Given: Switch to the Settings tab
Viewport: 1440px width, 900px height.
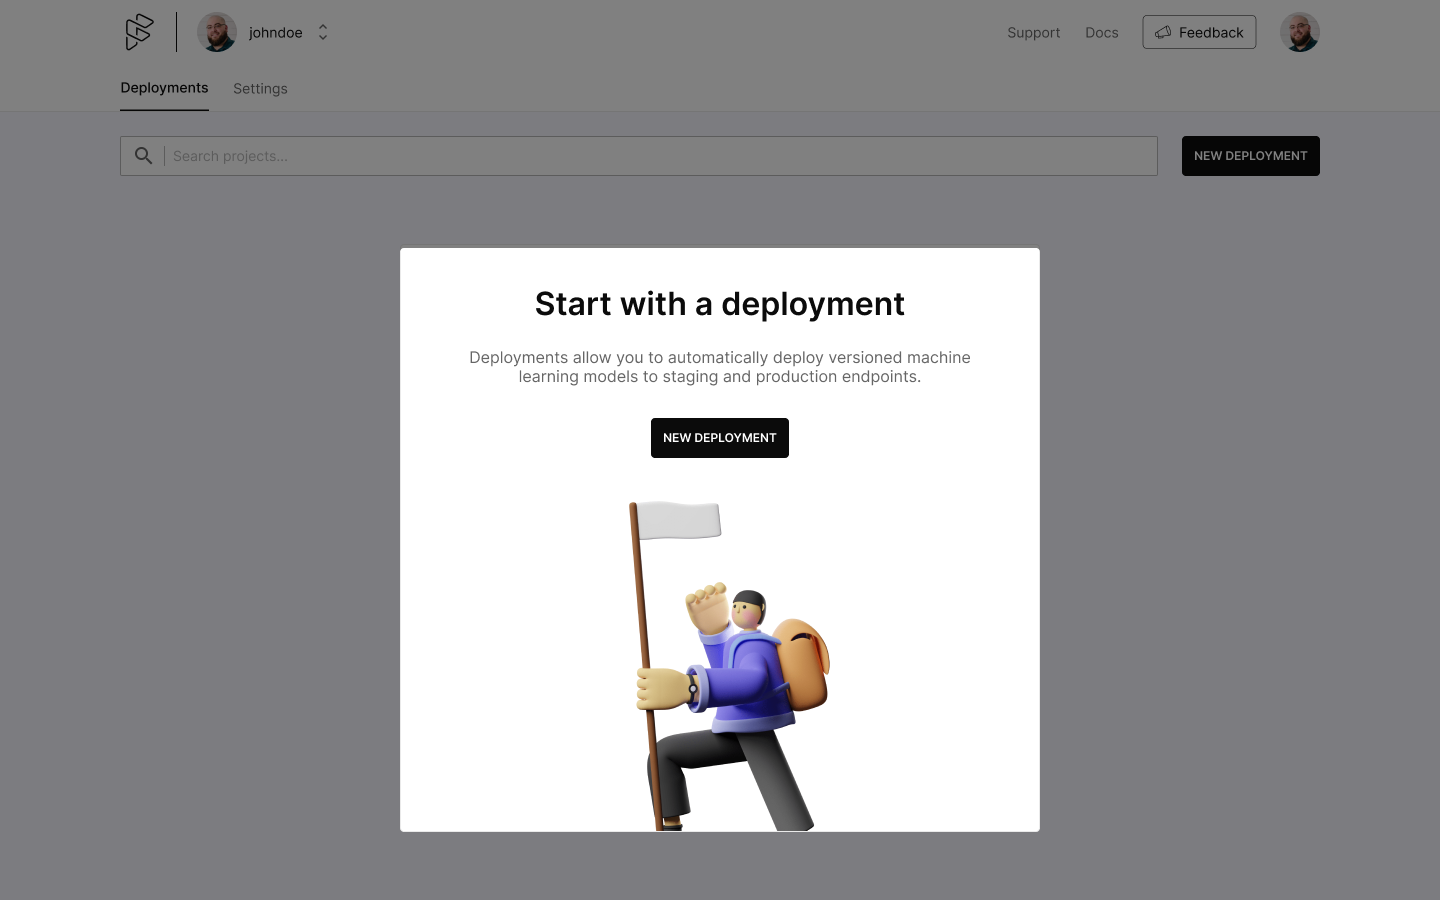Looking at the screenshot, I should tap(260, 89).
